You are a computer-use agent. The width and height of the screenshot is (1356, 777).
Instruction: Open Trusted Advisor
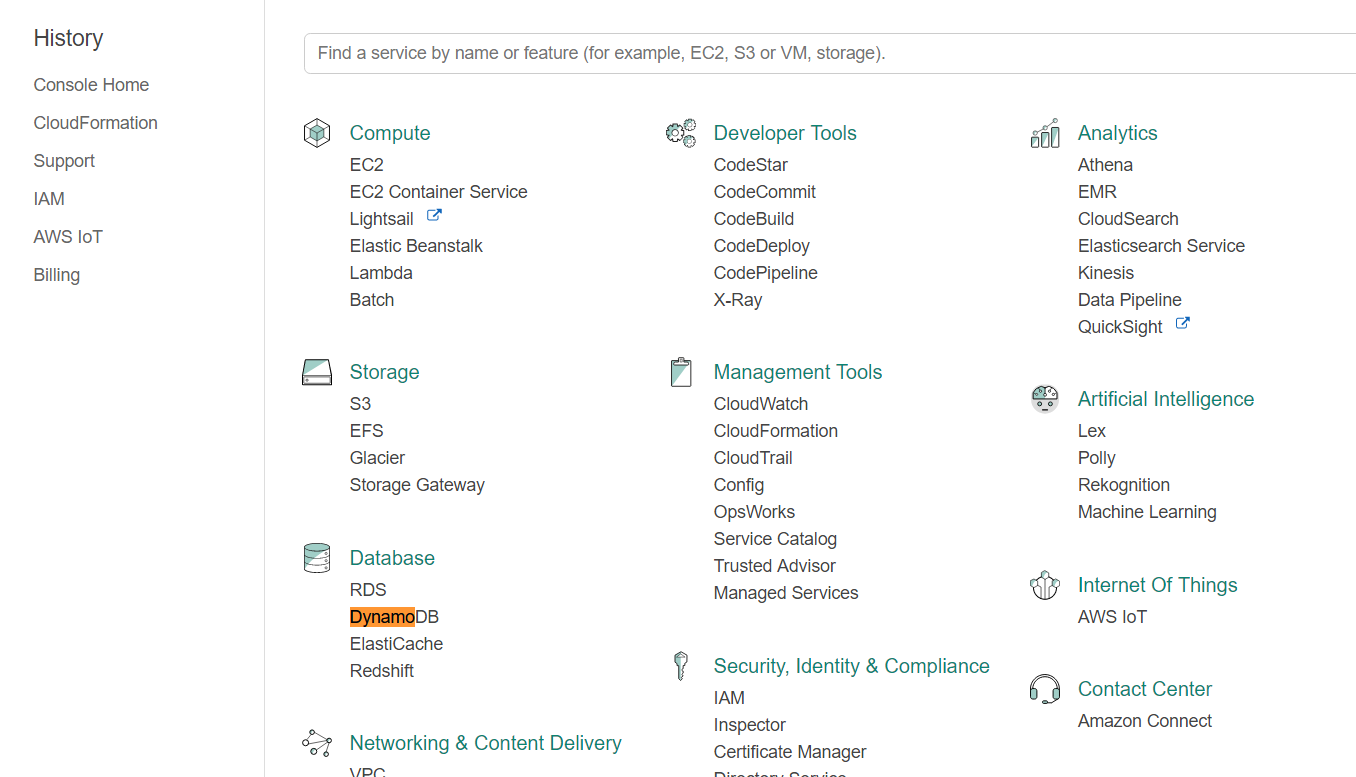775,566
